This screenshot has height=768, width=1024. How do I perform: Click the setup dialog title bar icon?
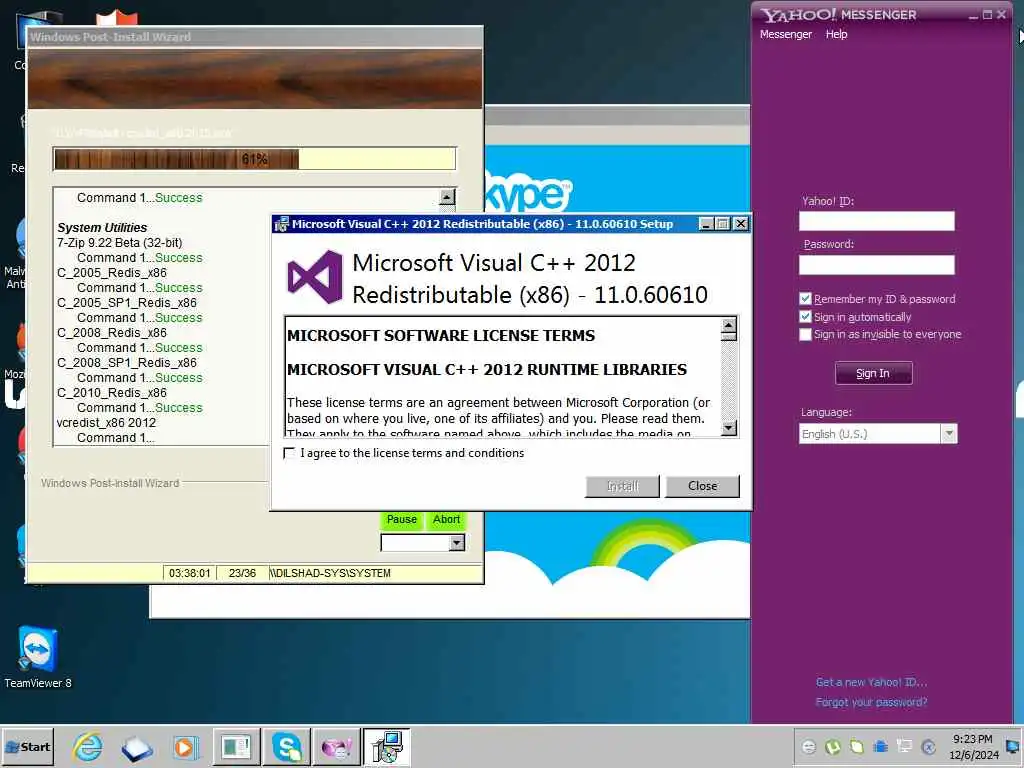coord(281,224)
